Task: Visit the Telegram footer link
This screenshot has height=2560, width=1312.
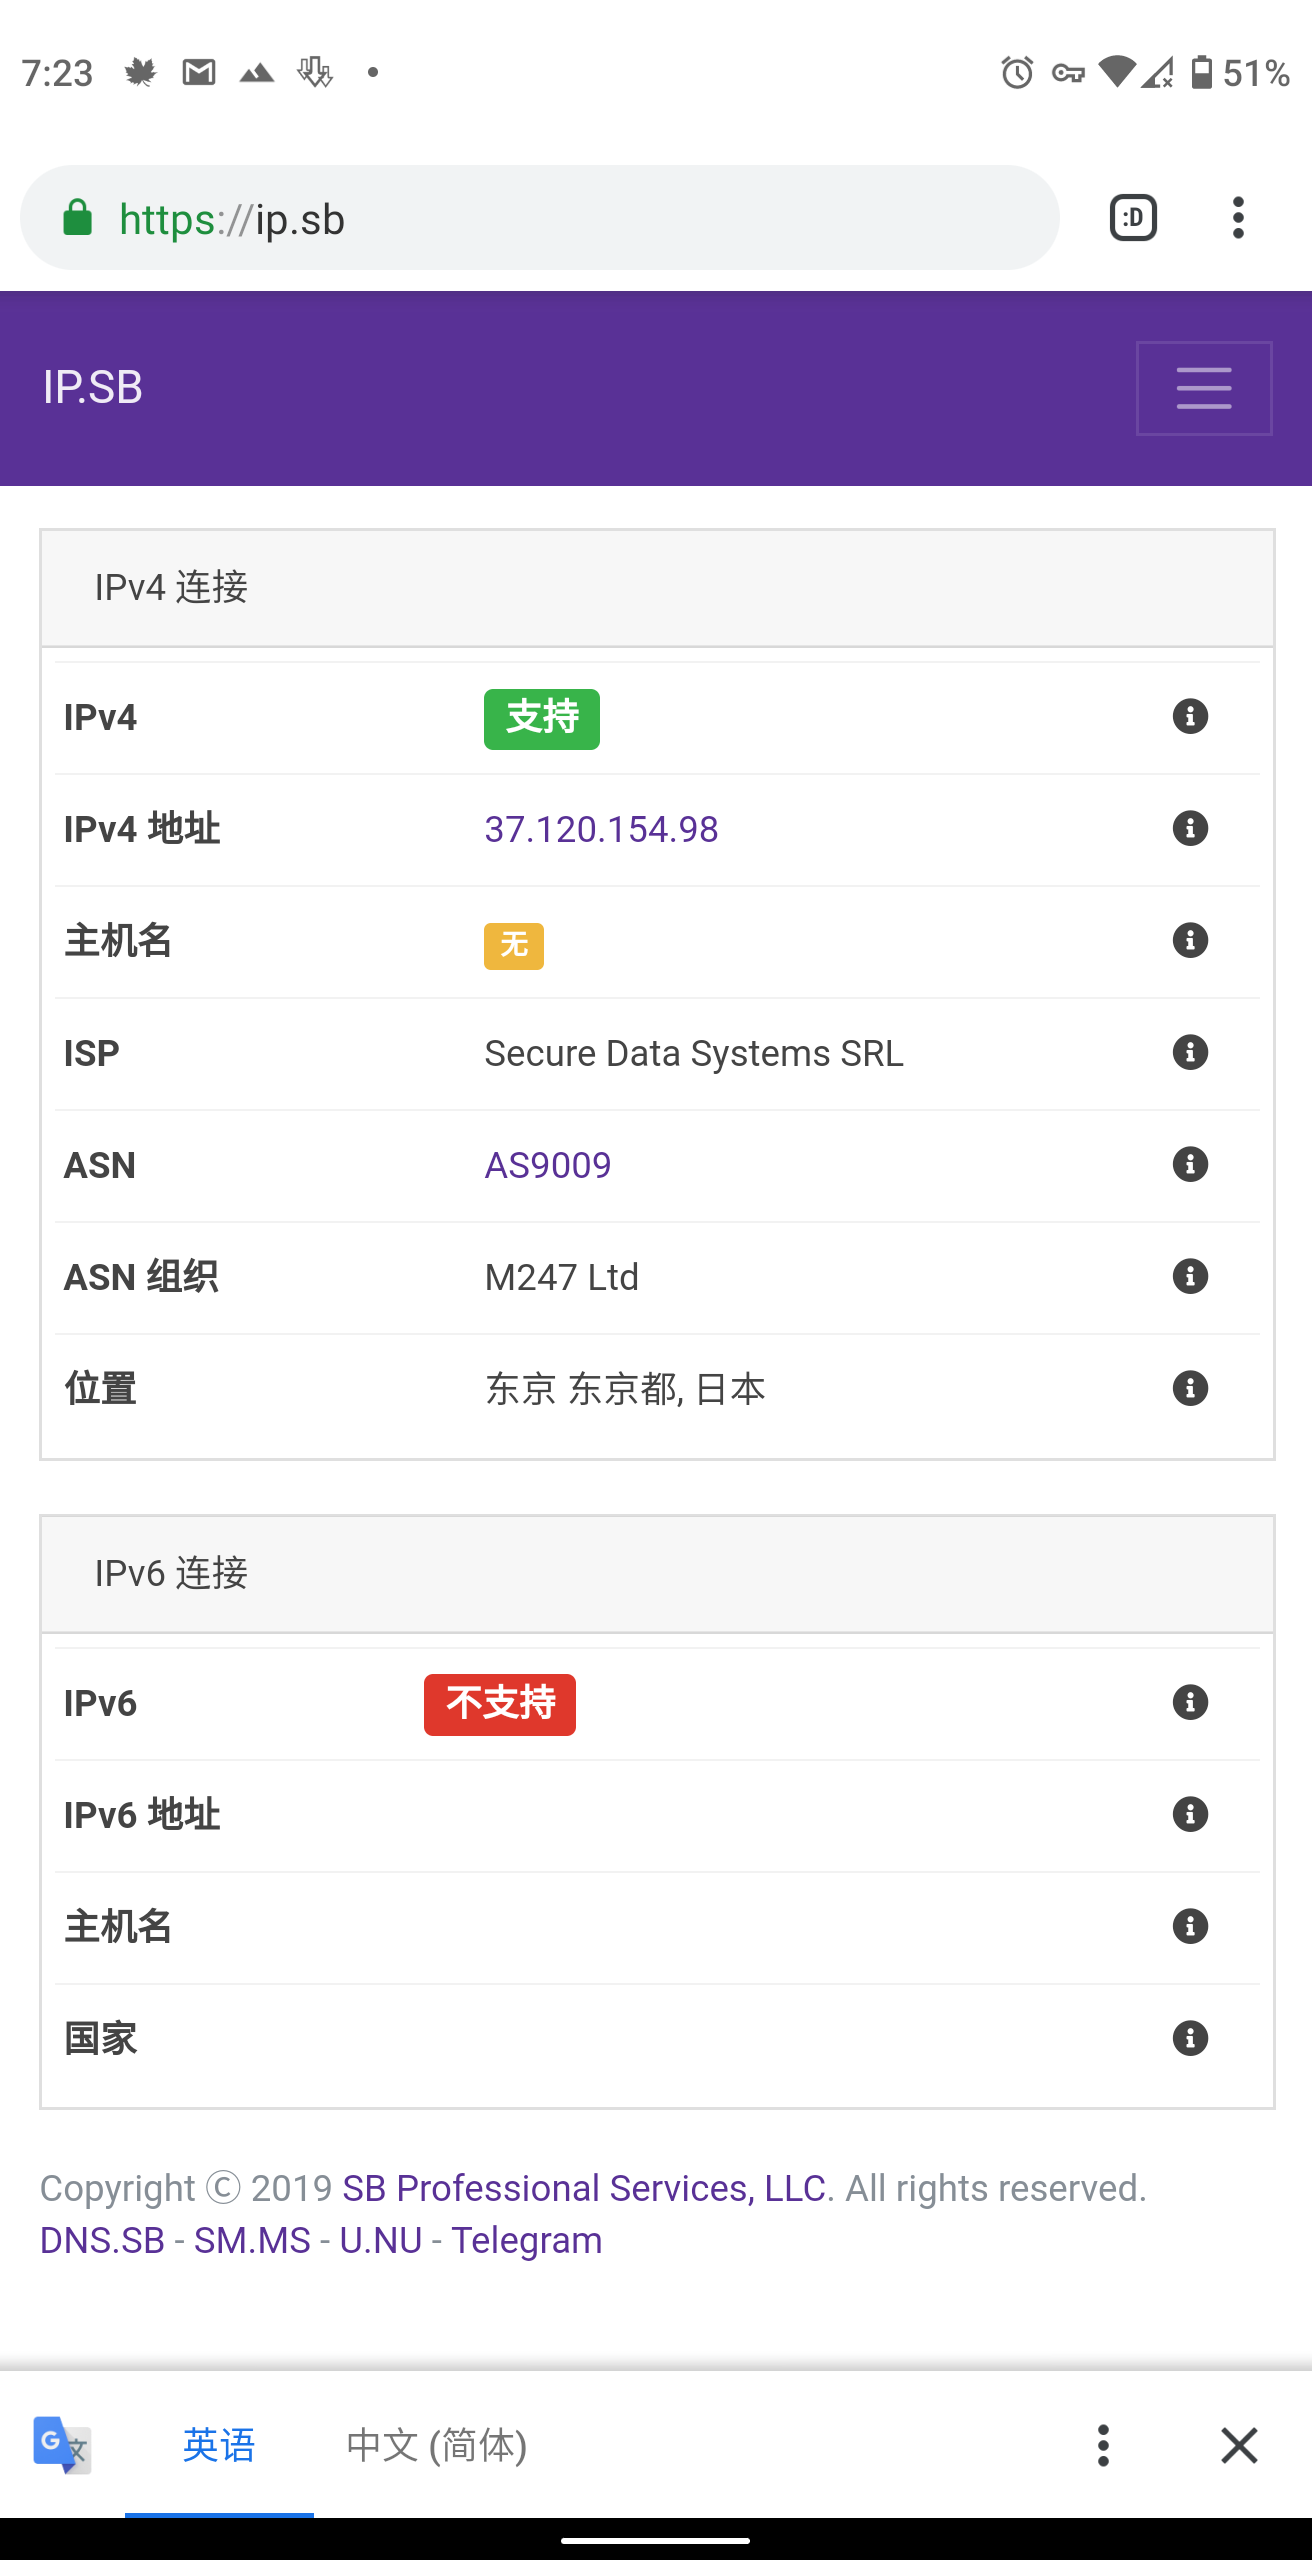Action: [x=526, y=2241]
